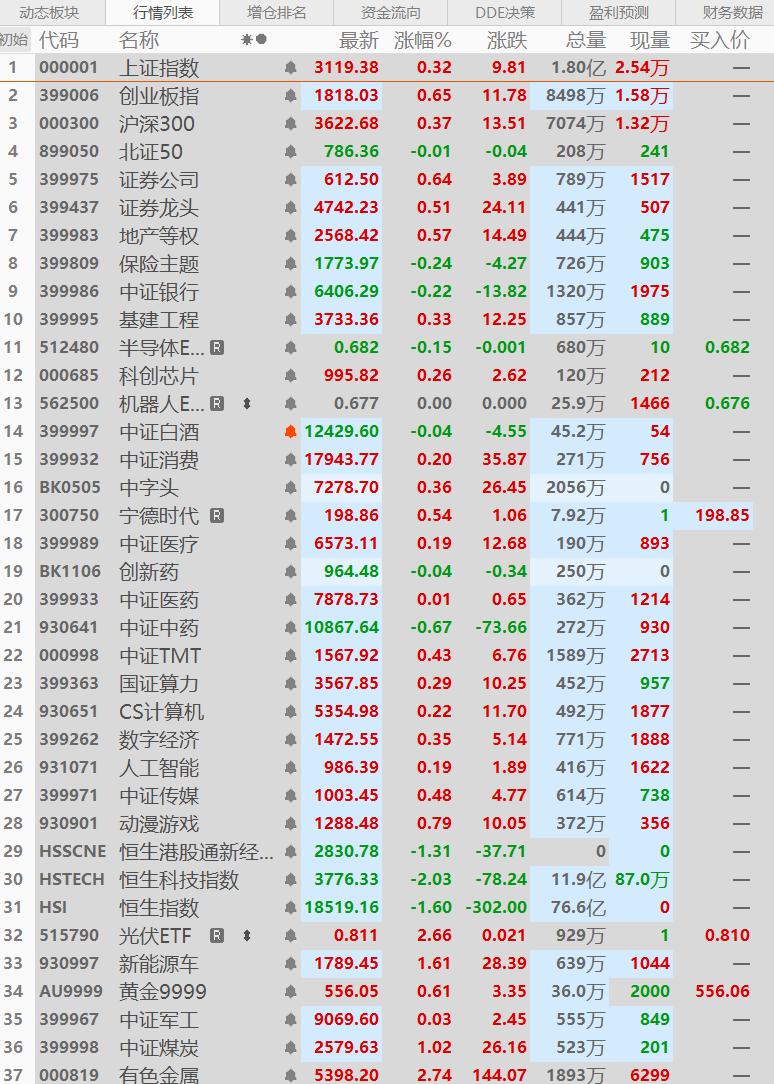
Task: Click alert bell for 恒生科技指数
Action: click(x=290, y=879)
